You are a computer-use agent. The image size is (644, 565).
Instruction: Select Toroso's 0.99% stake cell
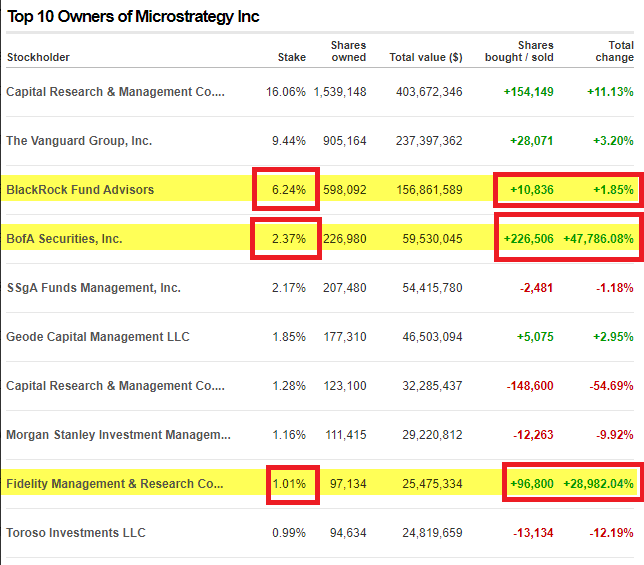(289, 533)
